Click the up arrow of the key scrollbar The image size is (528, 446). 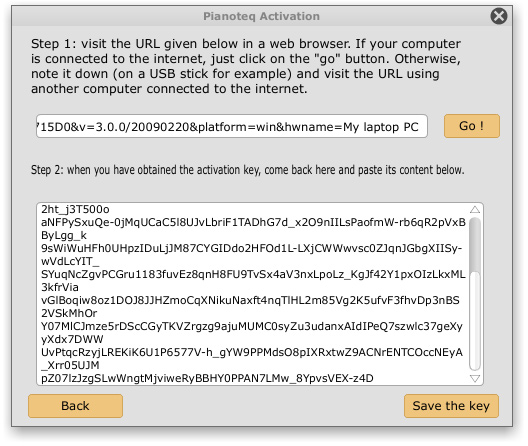point(475,210)
